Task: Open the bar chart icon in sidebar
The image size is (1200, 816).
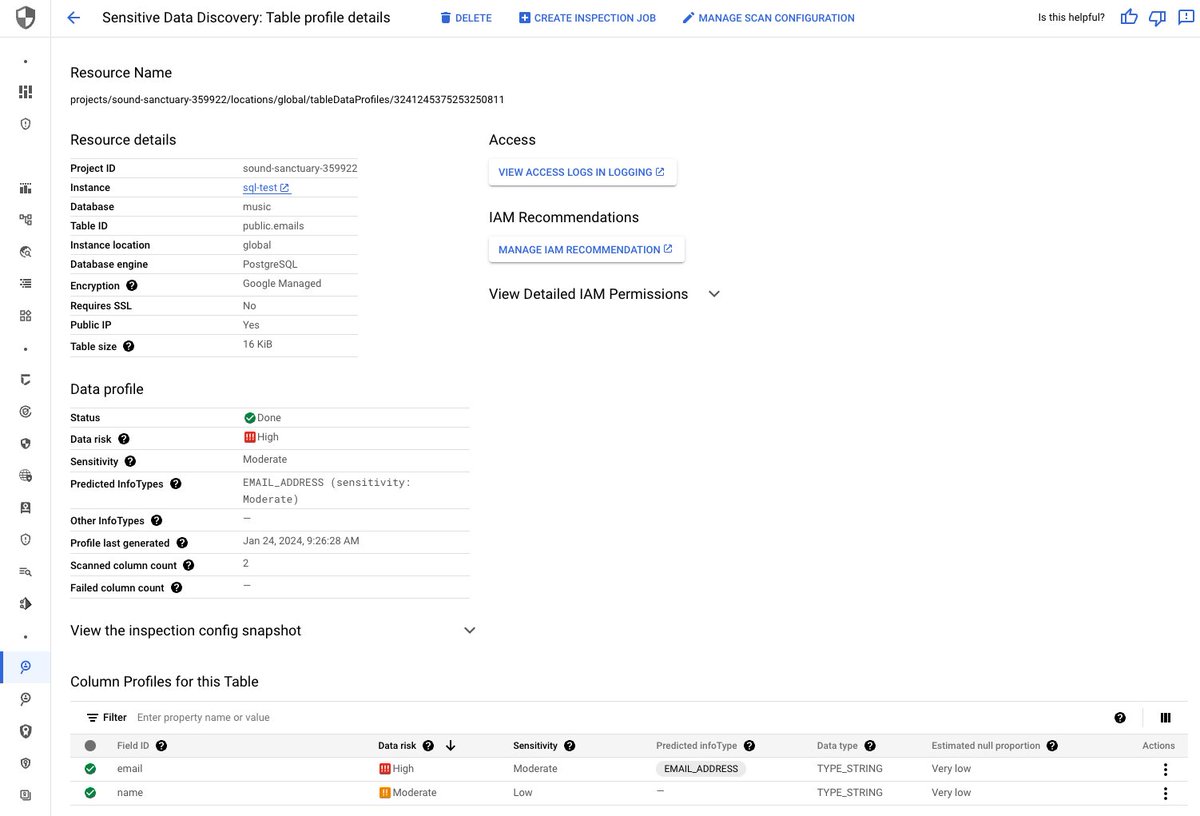Action: [x=26, y=188]
